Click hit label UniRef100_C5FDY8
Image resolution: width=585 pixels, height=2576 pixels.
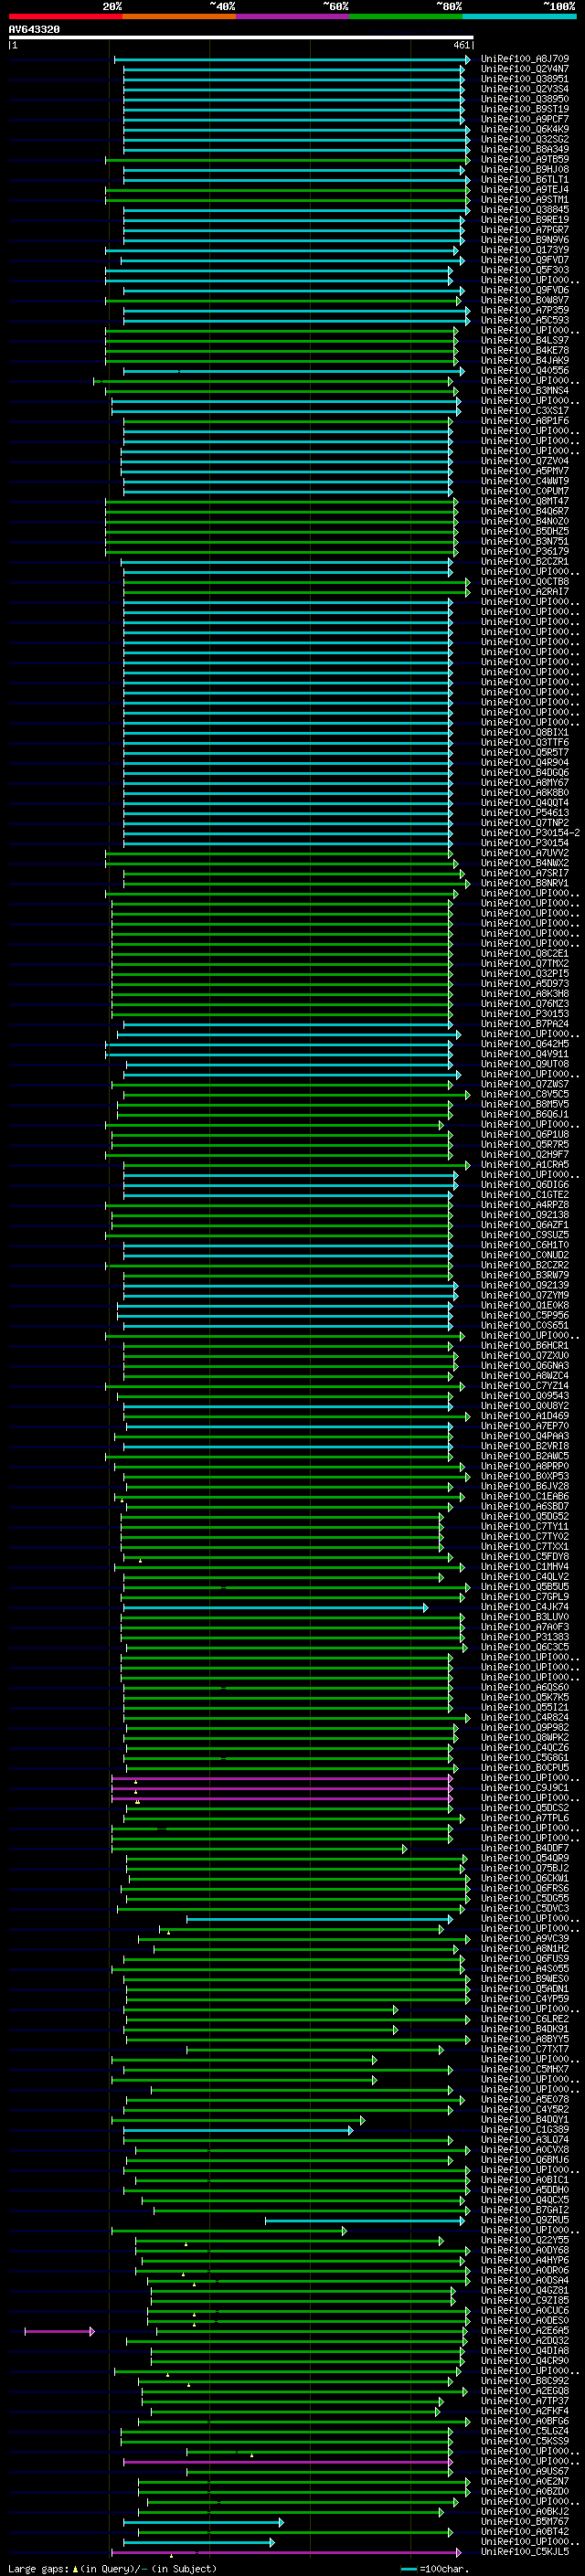tap(525, 1557)
